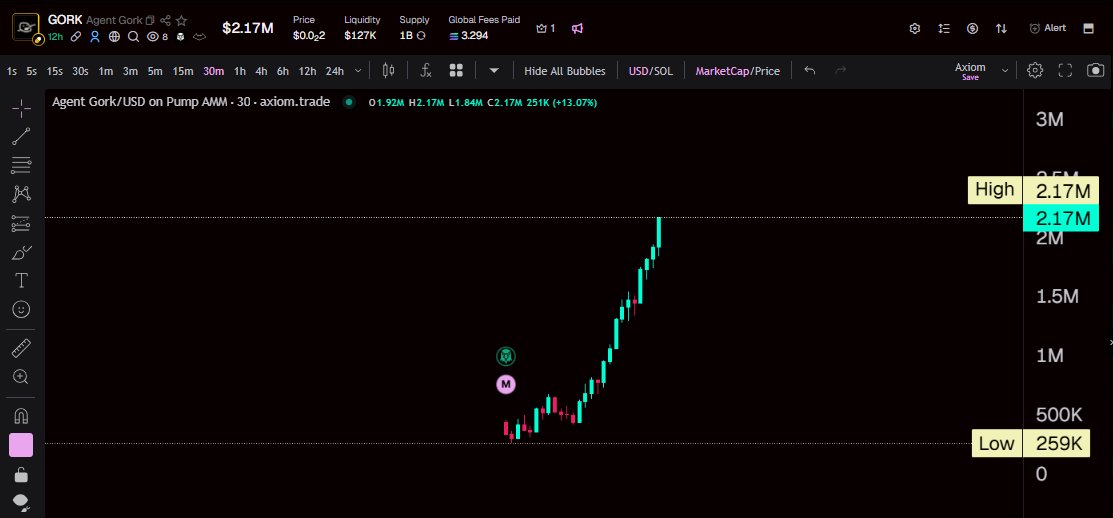Redo the chart action

(x=841, y=70)
